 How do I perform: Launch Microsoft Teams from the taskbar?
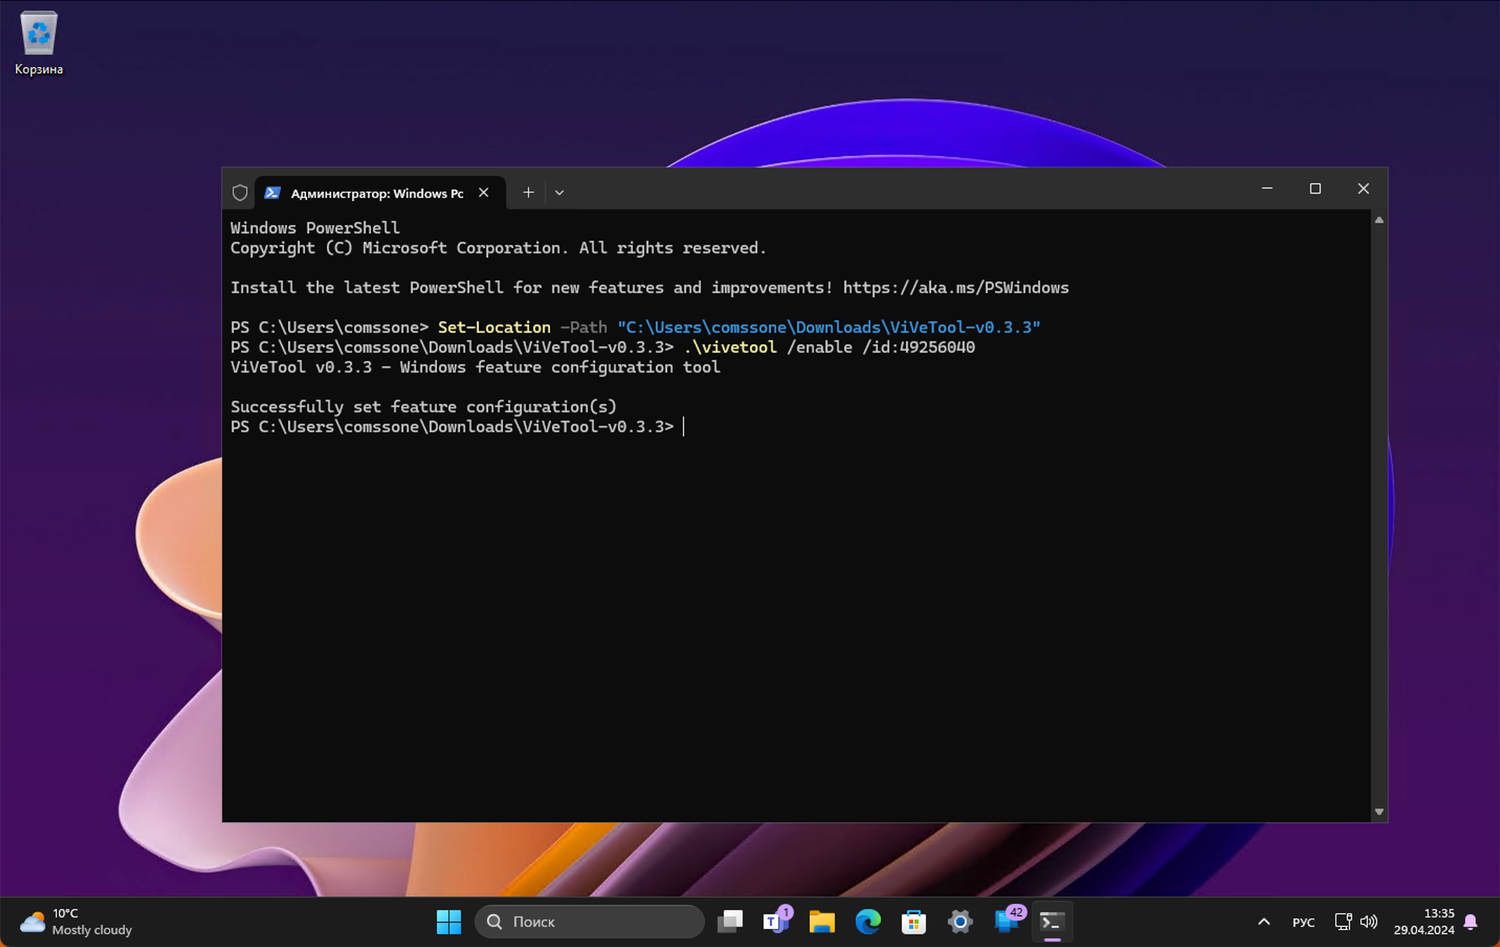[x=776, y=921]
